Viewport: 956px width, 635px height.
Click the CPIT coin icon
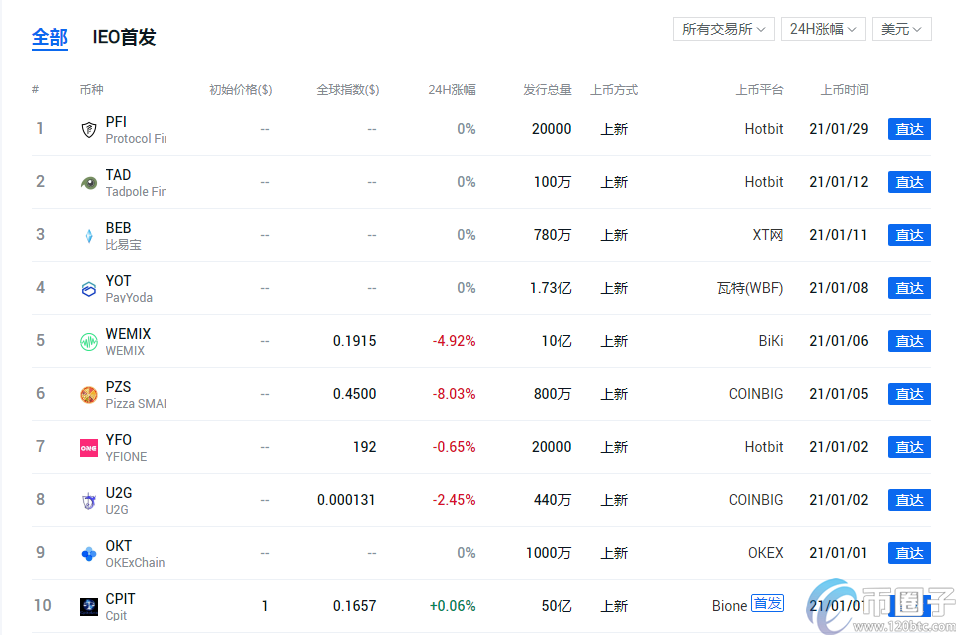[x=89, y=607]
